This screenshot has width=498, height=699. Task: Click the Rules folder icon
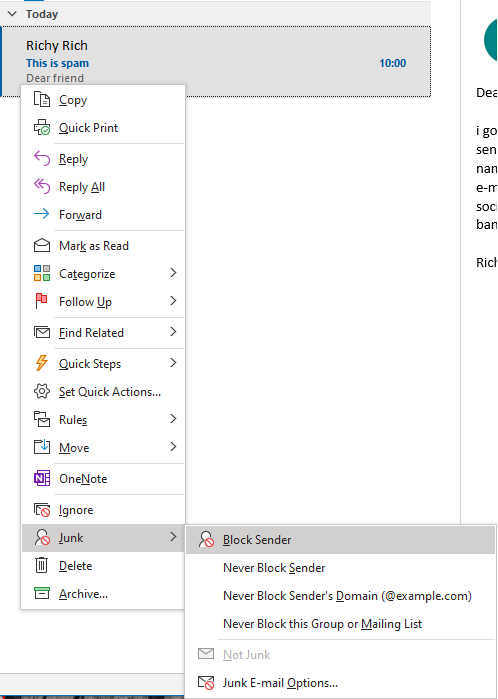tap(42, 419)
